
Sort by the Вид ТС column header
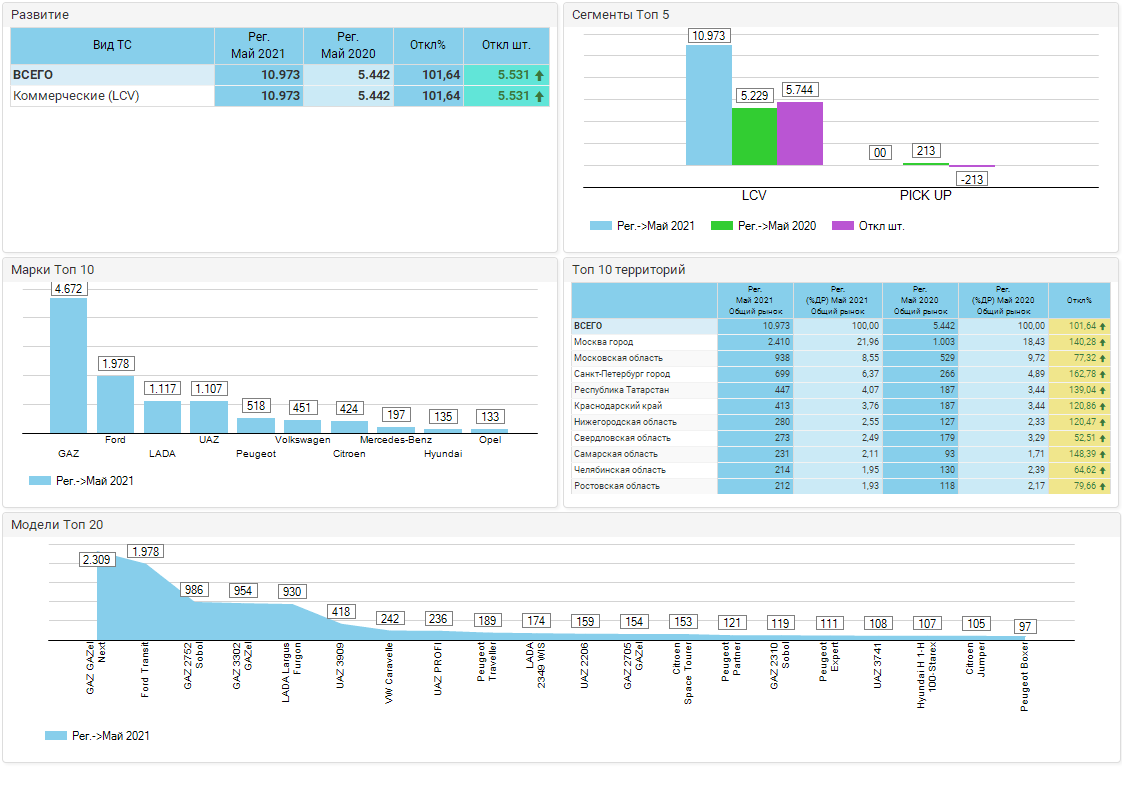(x=112, y=46)
